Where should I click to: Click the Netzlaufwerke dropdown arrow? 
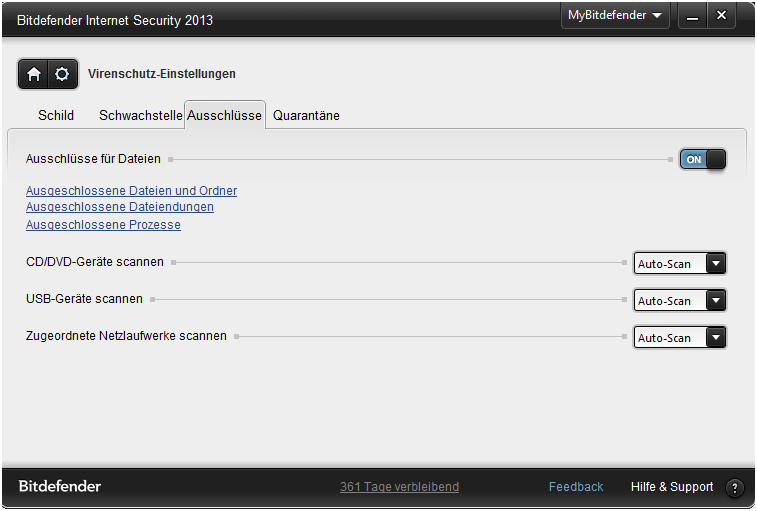point(716,338)
